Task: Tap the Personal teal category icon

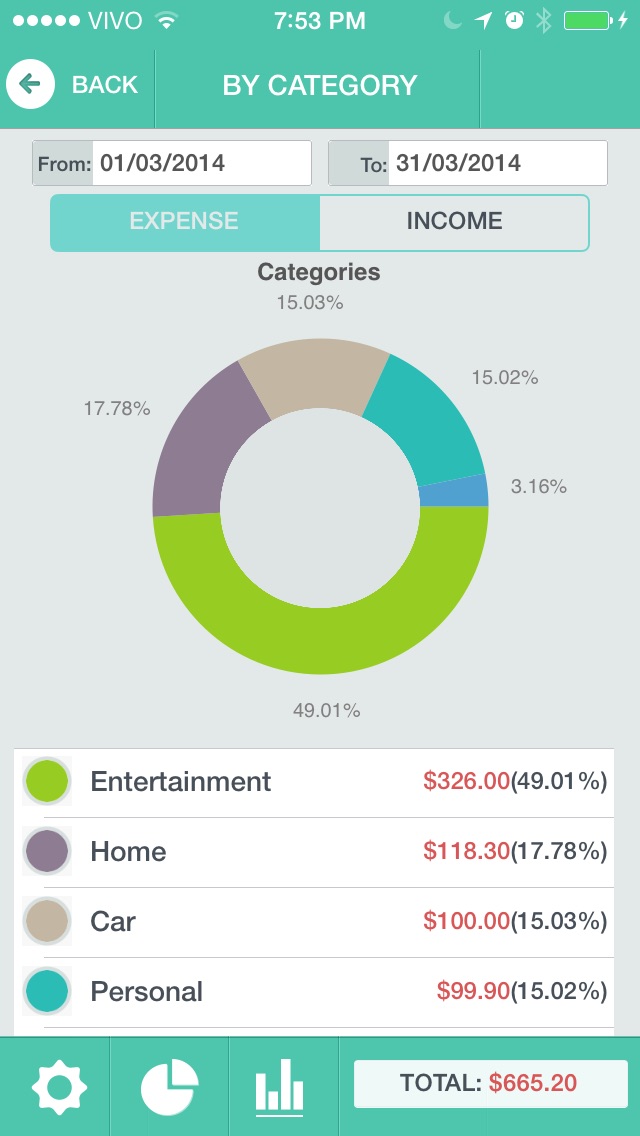Action: click(x=46, y=992)
